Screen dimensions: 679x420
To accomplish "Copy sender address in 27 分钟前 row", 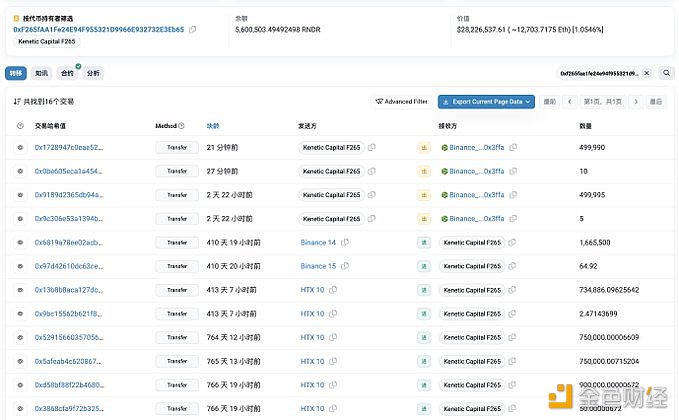I will [372, 171].
